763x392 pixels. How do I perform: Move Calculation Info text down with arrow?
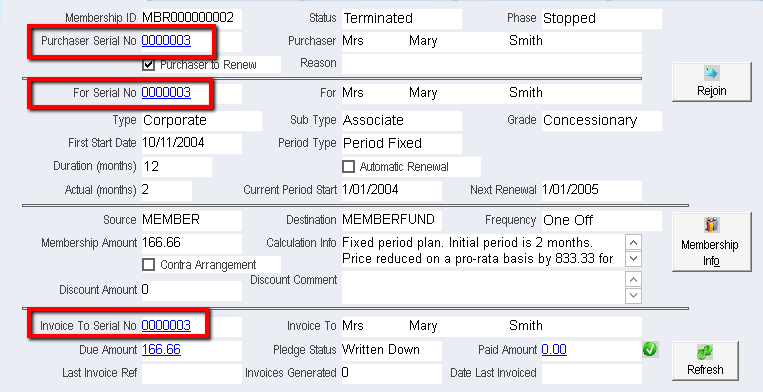(633, 258)
